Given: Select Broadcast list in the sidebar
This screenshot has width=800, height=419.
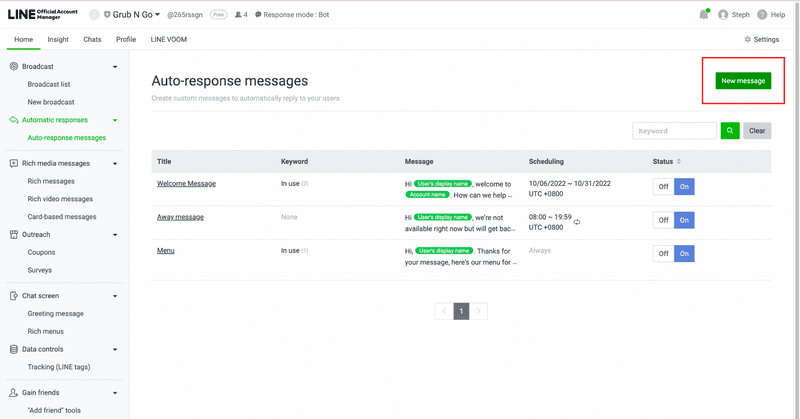Looking at the screenshot, I should [x=49, y=84].
